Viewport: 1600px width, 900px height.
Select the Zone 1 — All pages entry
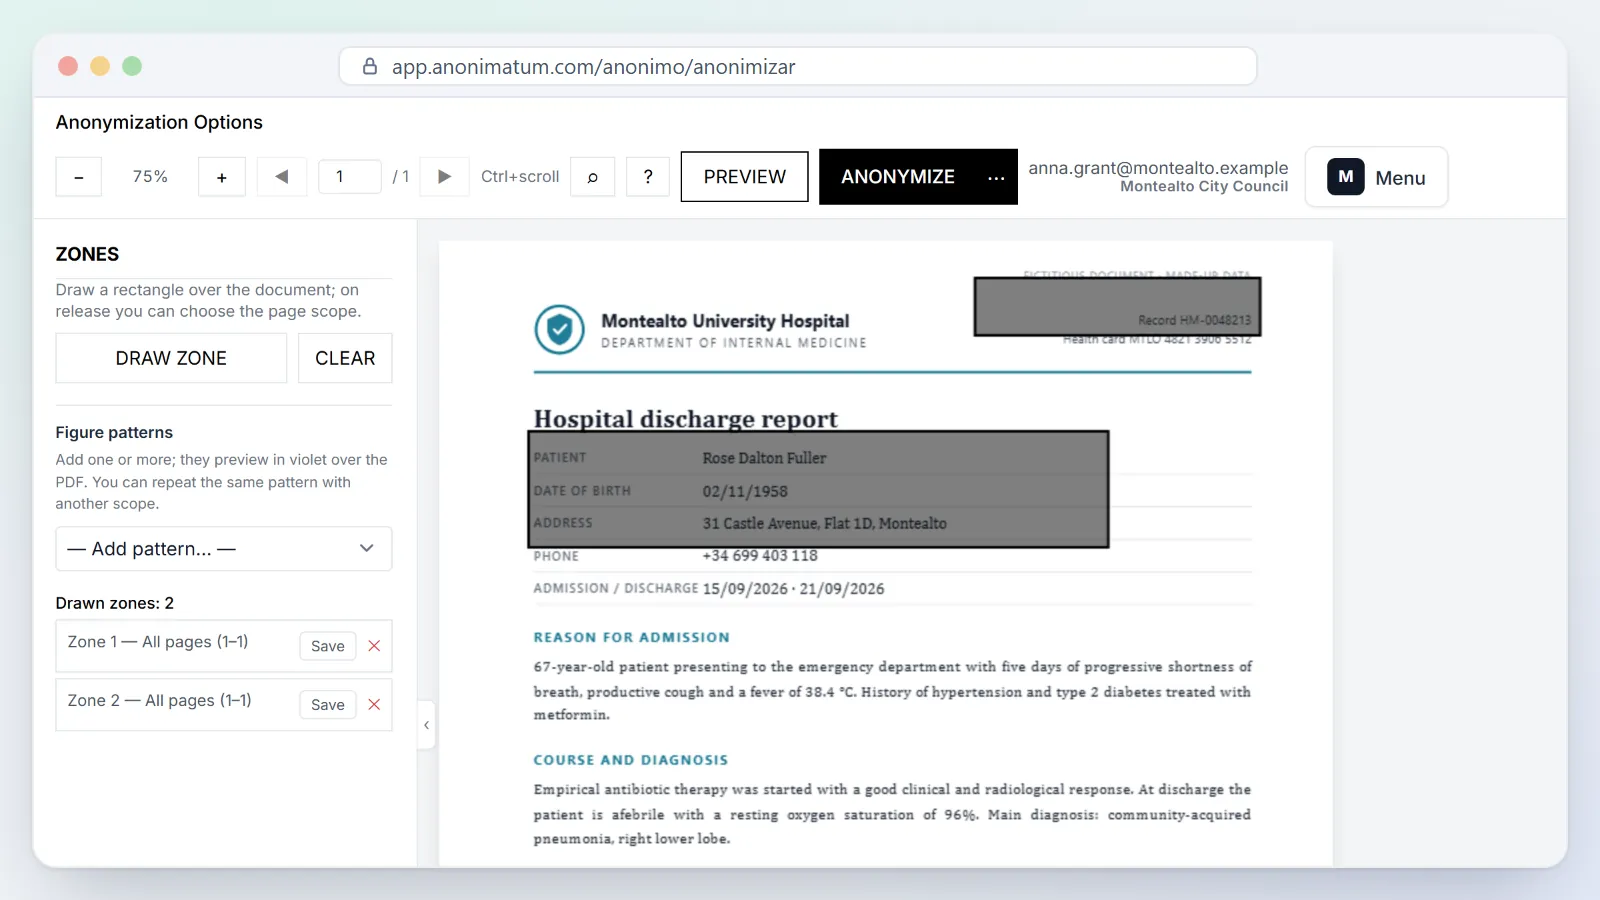(x=224, y=646)
